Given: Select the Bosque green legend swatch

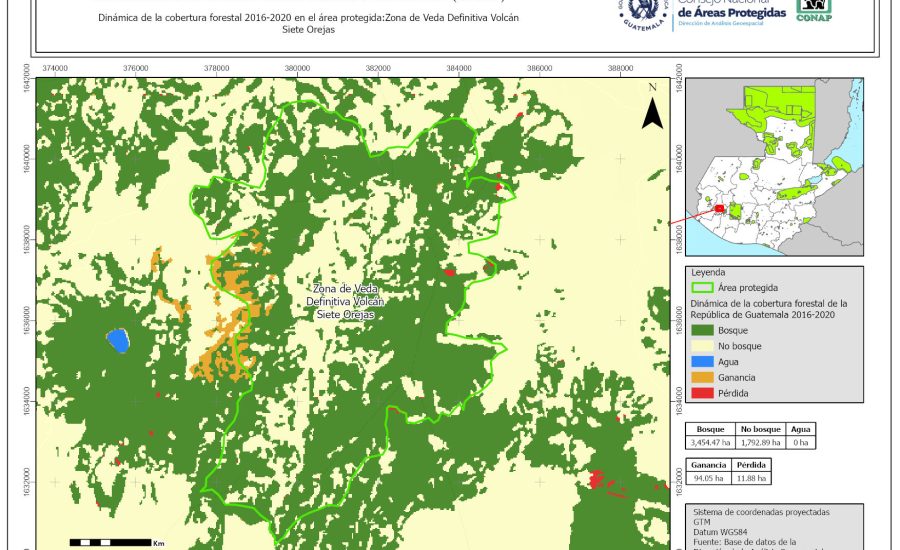Looking at the screenshot, I should pyautogui.click(x=705, y=330).
